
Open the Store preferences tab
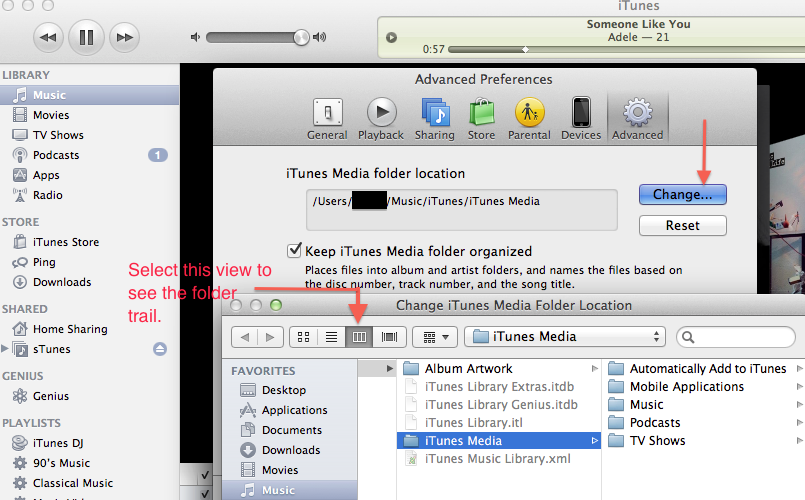pyautogui.click(x=482, y=119)
